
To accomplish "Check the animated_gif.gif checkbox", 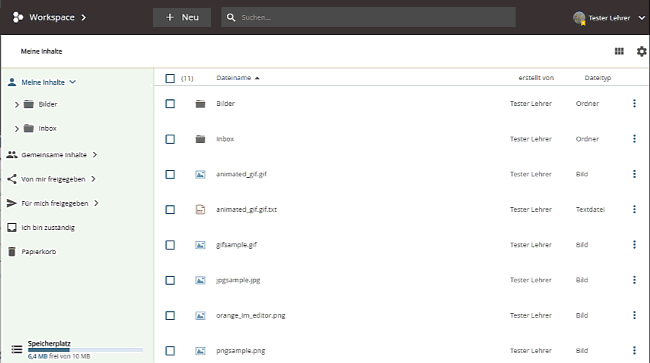I will (170, 174).
